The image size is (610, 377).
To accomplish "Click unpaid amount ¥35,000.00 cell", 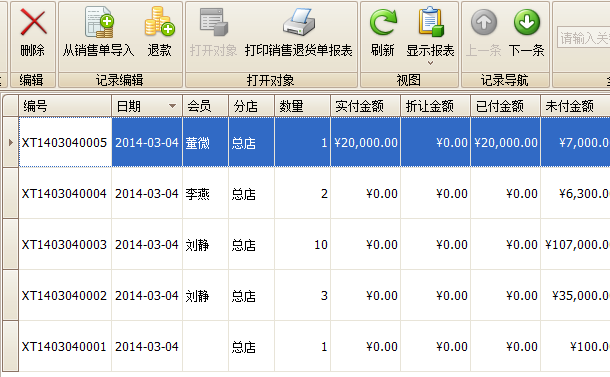I will 575,295.
